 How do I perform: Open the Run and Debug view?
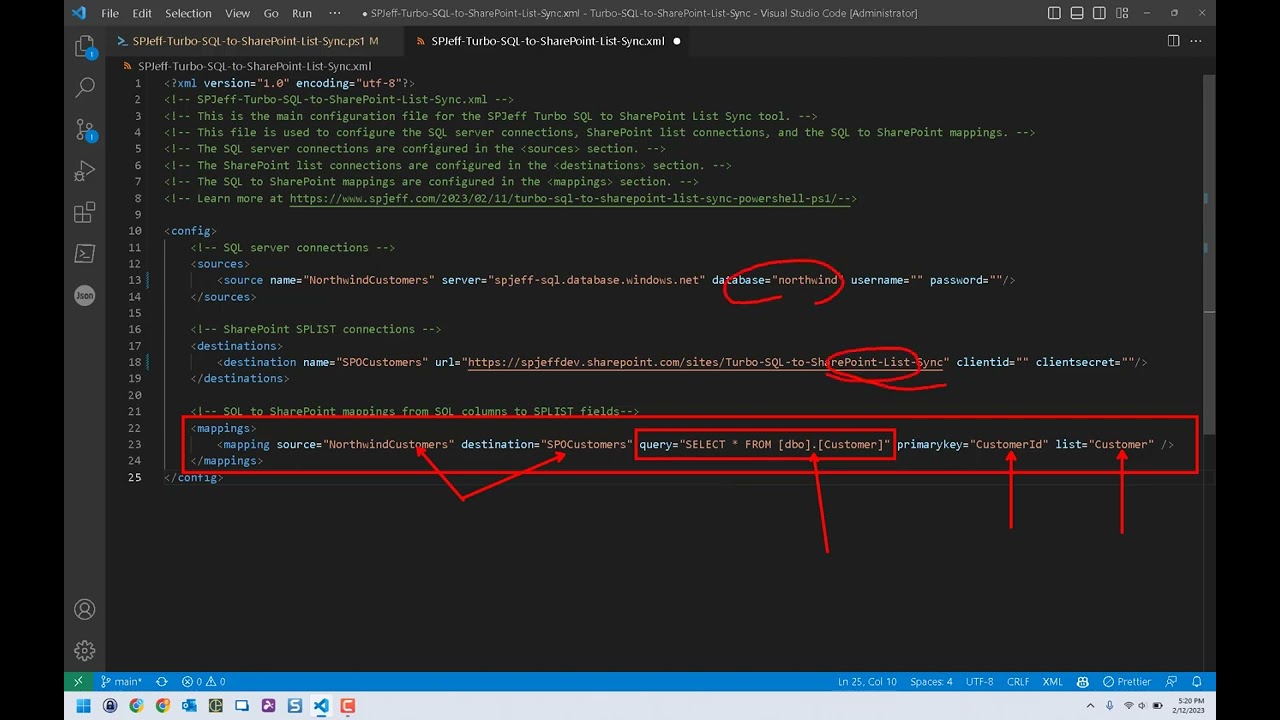point(85,171)
